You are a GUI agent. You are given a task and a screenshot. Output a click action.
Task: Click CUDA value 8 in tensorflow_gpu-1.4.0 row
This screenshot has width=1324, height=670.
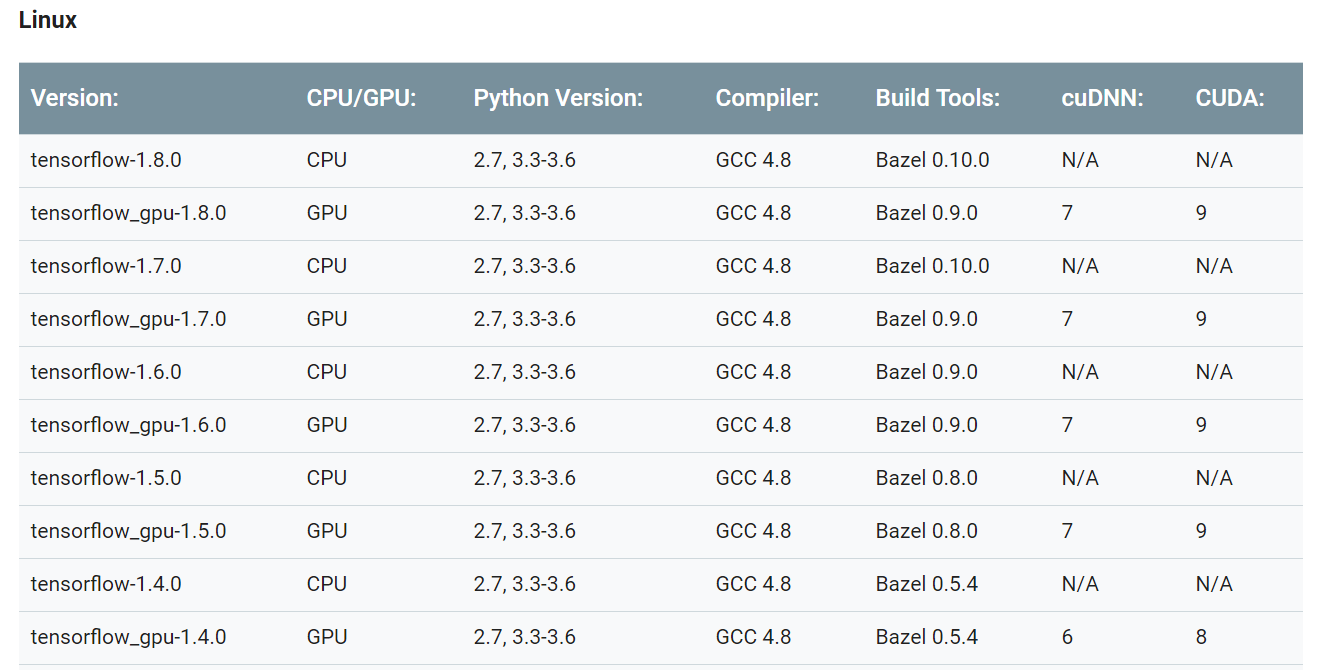pyautogui.click(x=1201, y=637)
